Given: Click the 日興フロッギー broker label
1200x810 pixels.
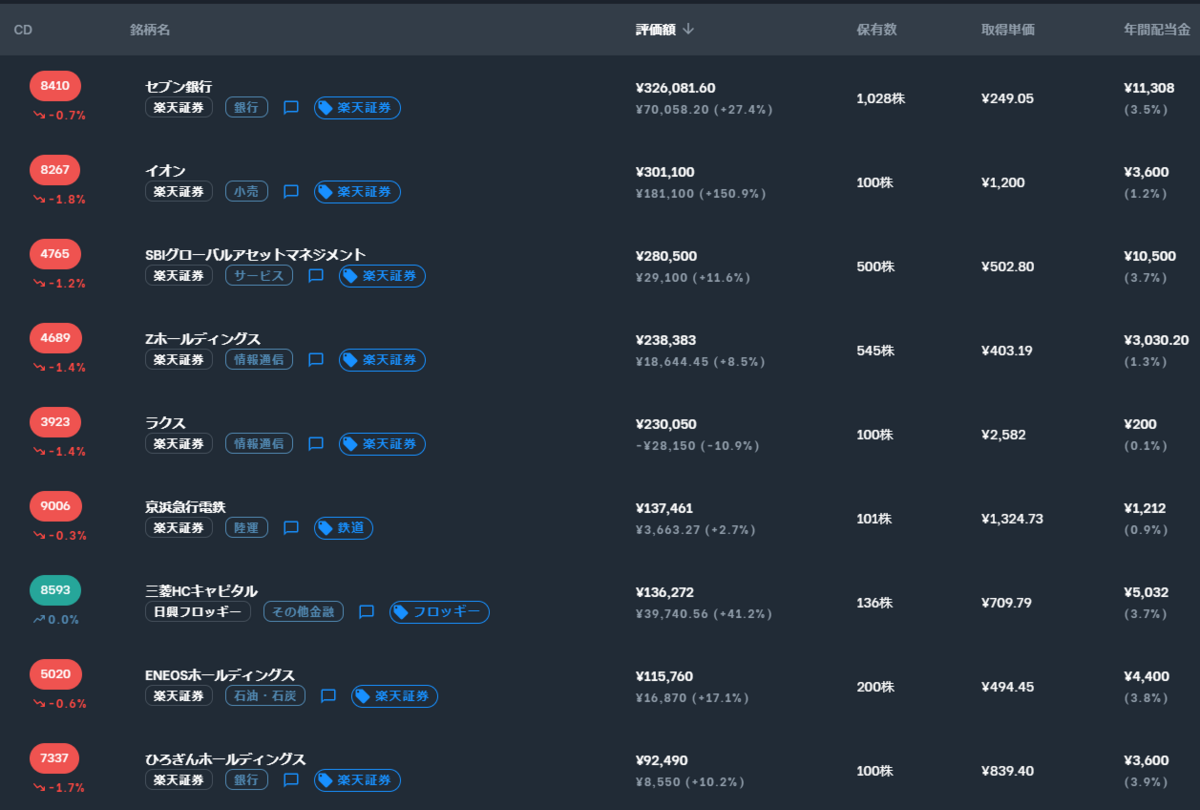Looking at the screenshot, I should 198,611.
